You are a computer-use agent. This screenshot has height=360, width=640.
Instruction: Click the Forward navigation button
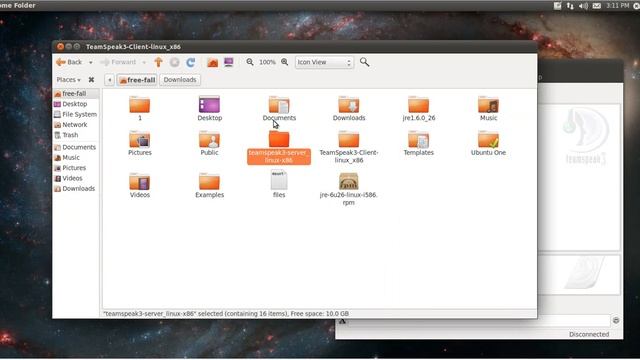(118, 62)
